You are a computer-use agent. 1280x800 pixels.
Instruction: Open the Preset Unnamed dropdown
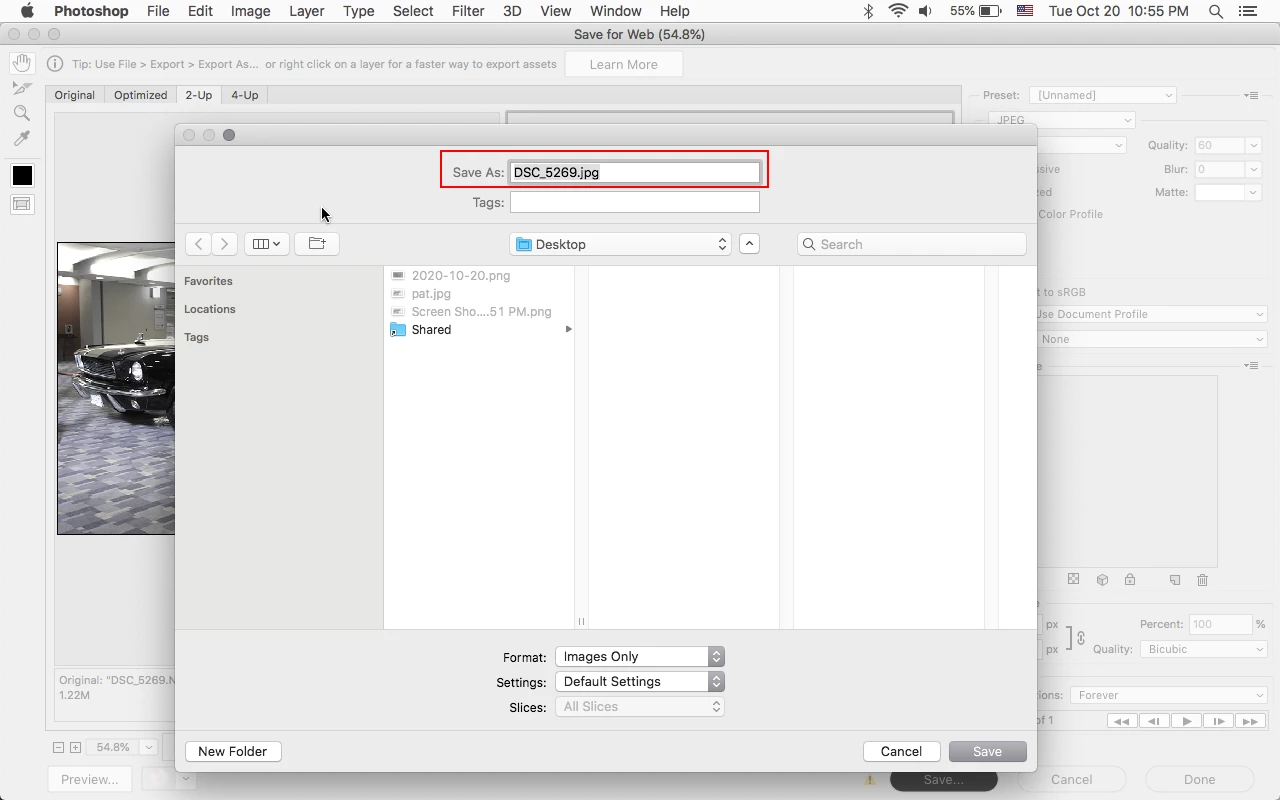pos(1103,95)
